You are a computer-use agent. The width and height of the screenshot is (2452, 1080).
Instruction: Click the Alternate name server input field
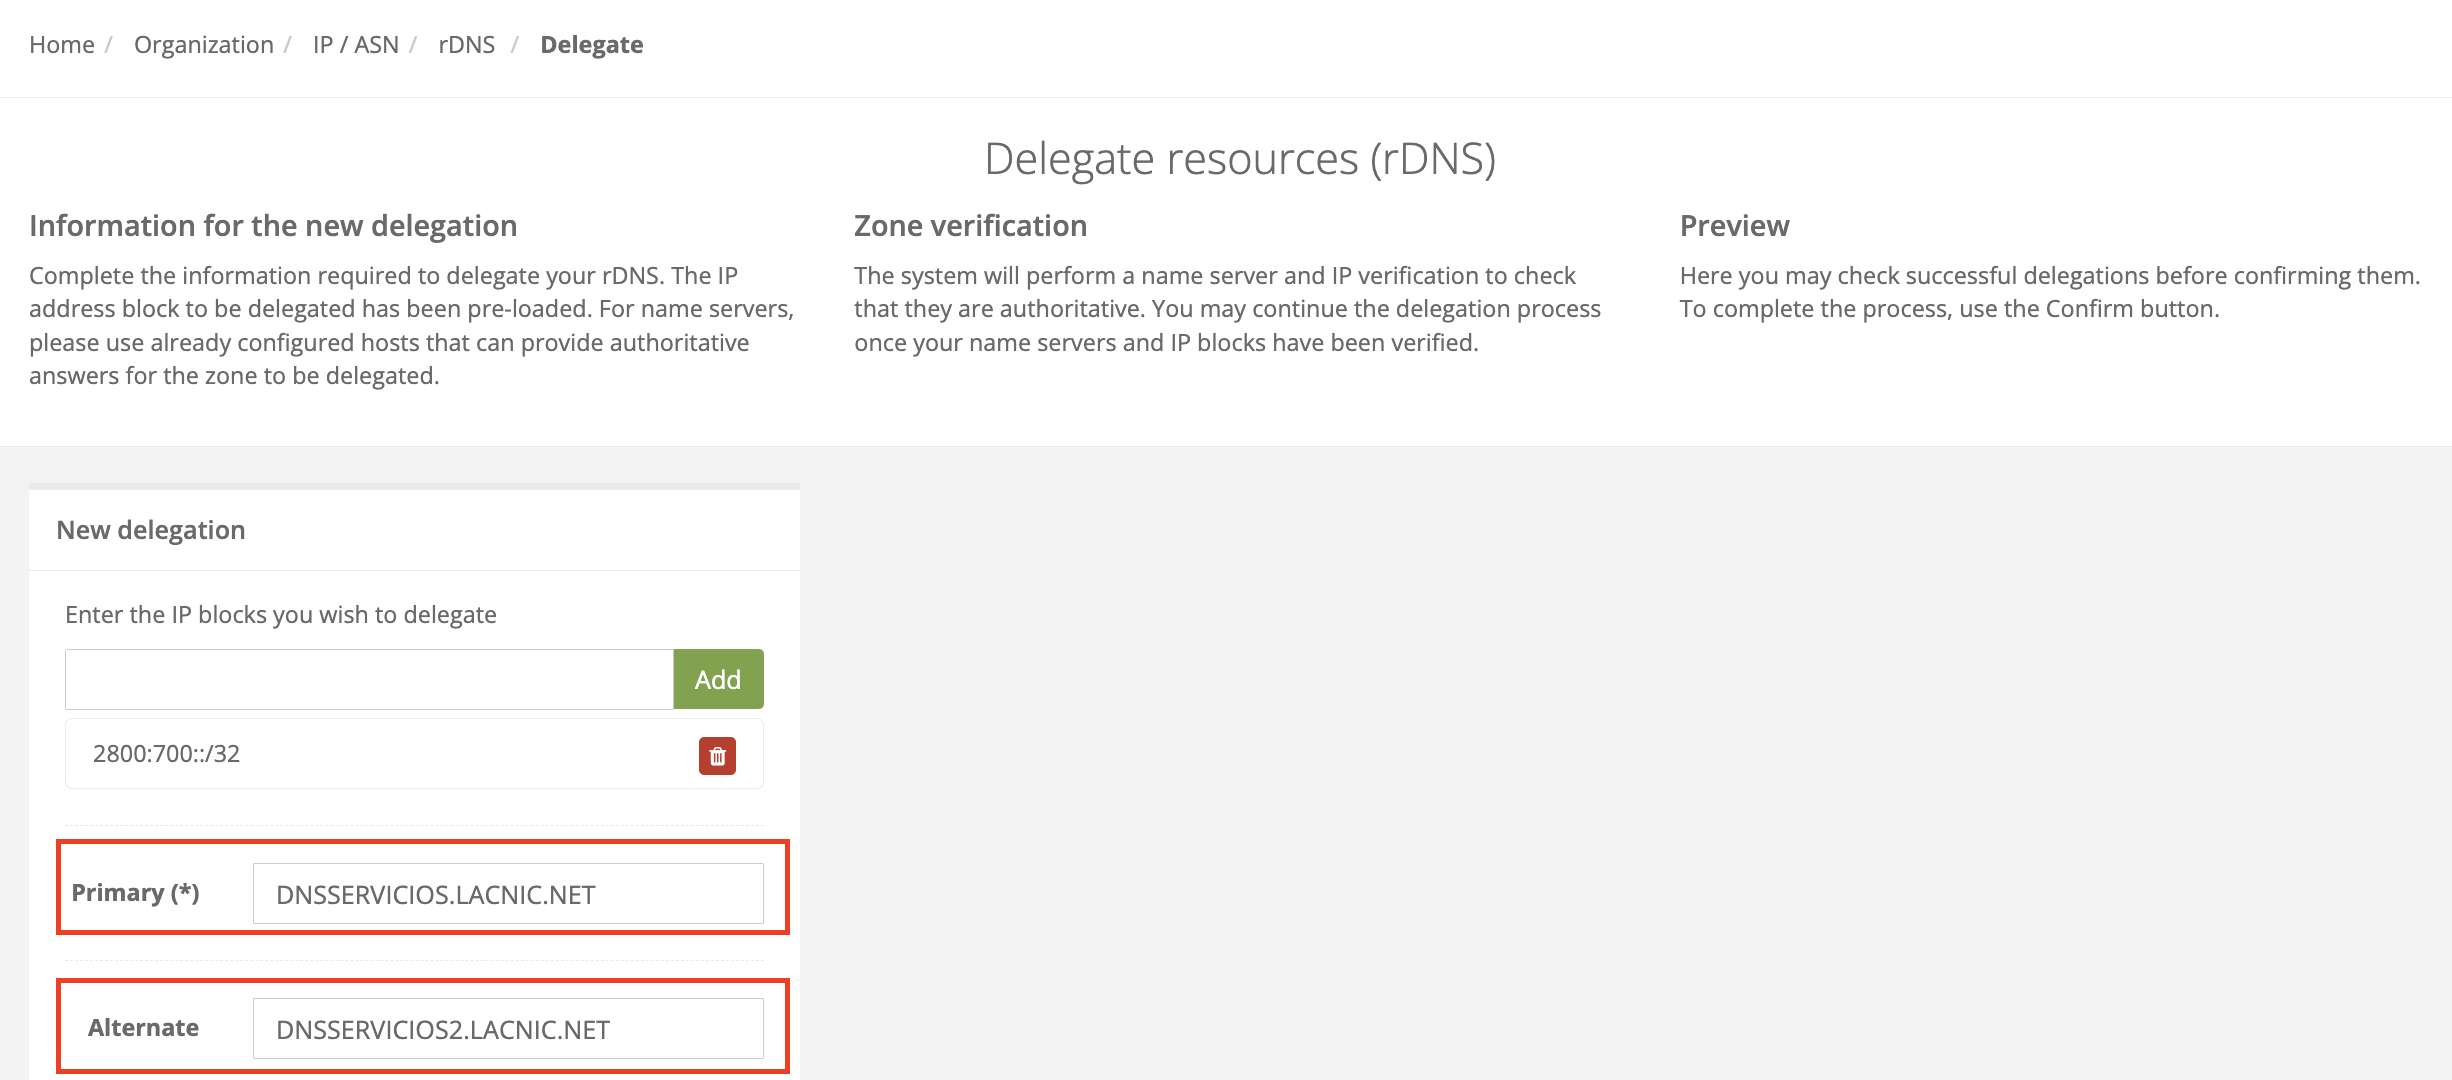pyautogui.click(x=507, y=1029)
